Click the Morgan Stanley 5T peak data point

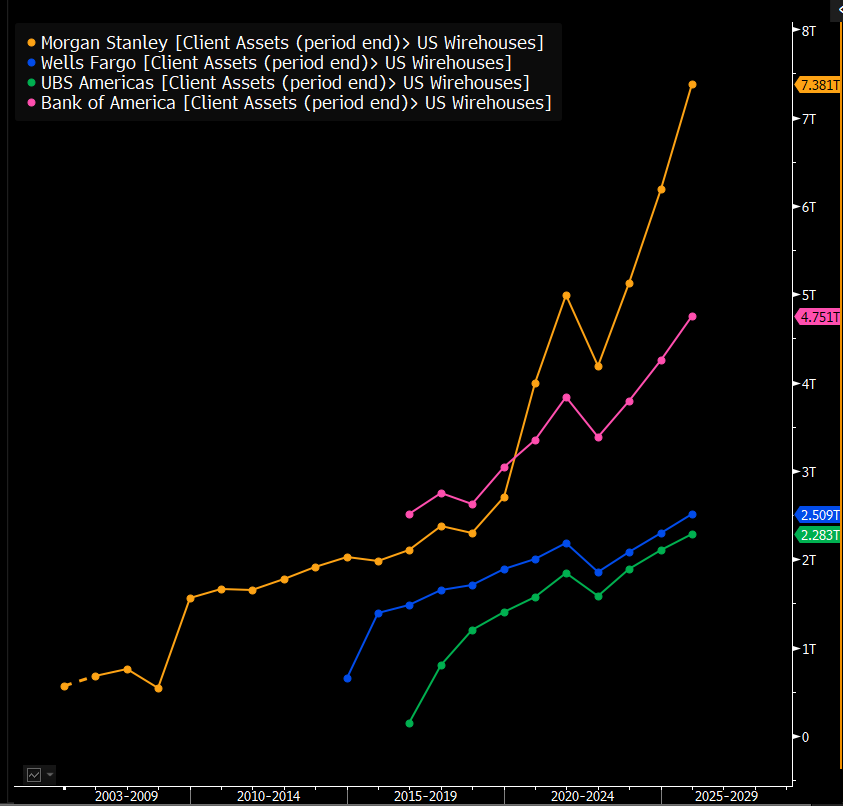pyautogui.click(x=566, y=296)
